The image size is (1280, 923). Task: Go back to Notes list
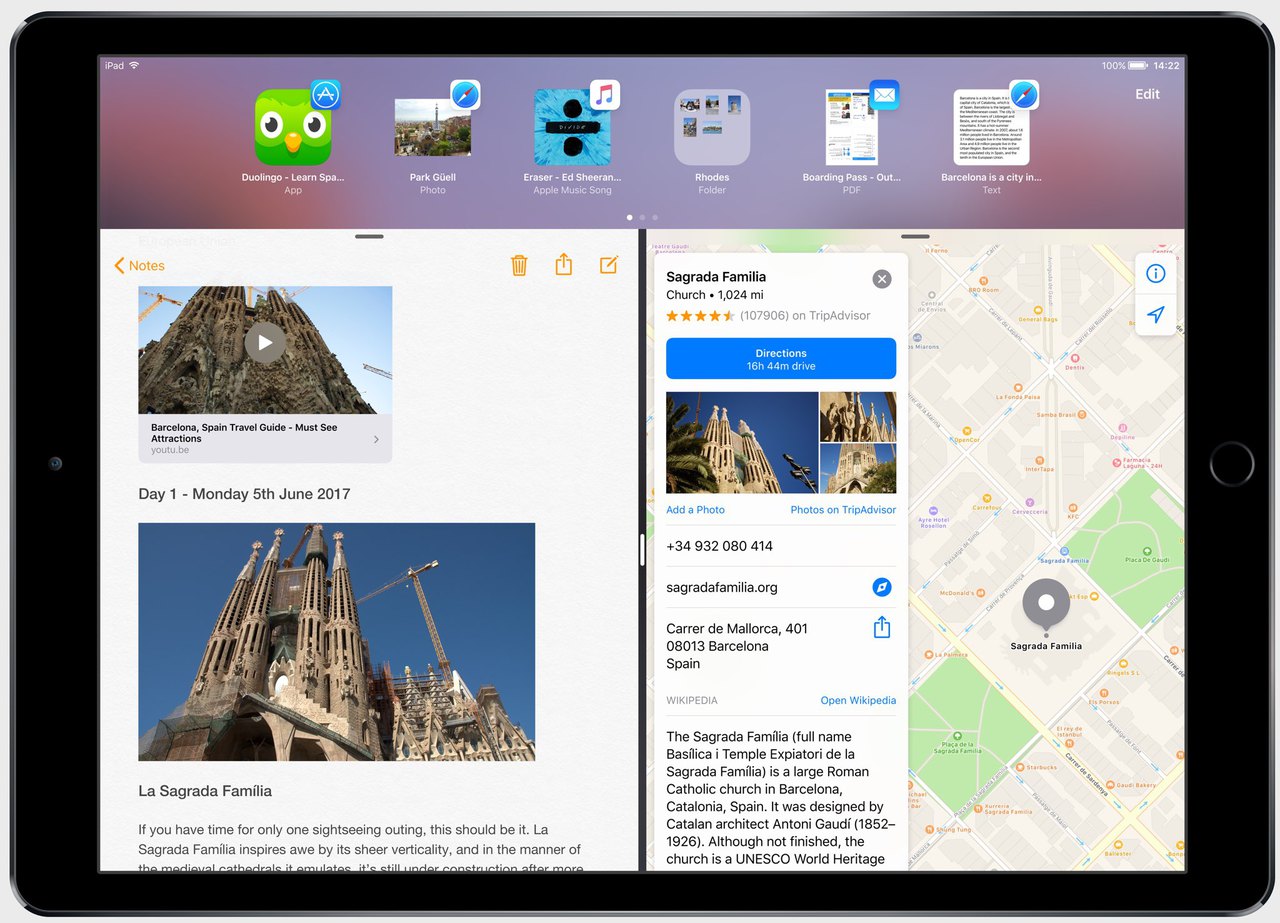coord(139,266)
